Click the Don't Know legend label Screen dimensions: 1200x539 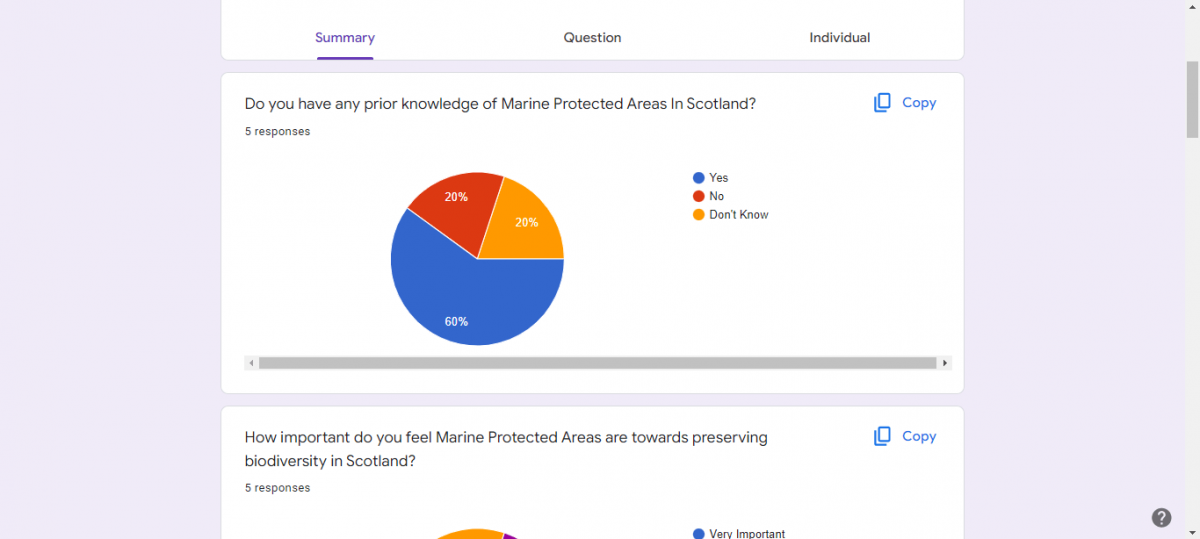pyautogui.click(x=739, y=215)
